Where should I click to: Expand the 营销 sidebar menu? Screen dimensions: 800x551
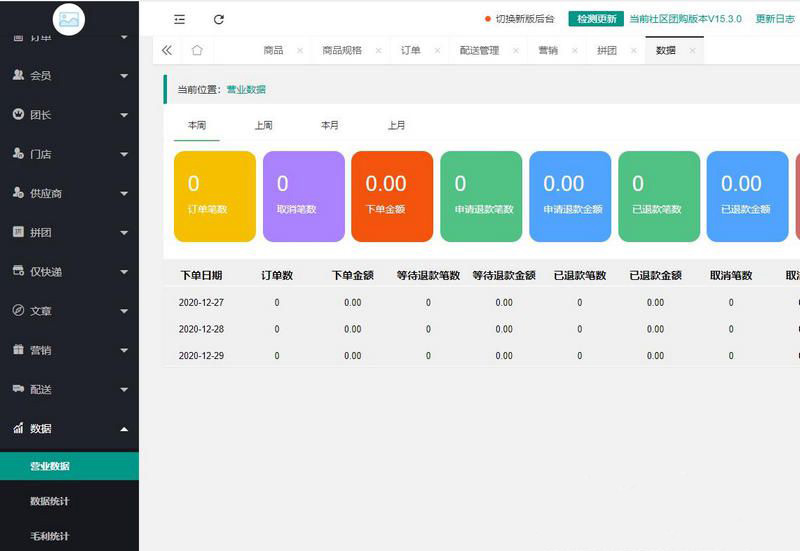tap(69, 350)
